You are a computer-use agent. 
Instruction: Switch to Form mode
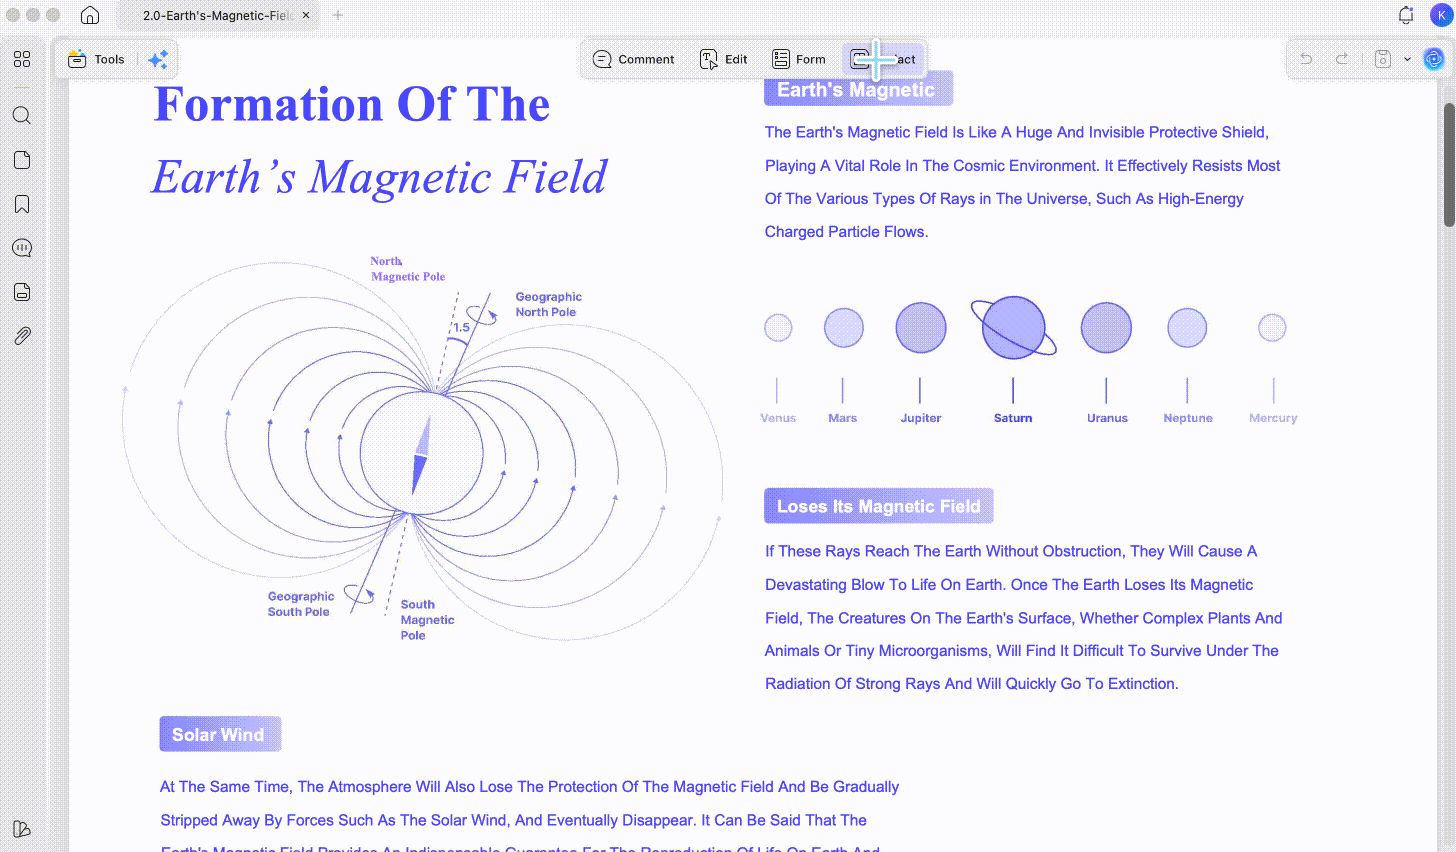click(799, 59)
